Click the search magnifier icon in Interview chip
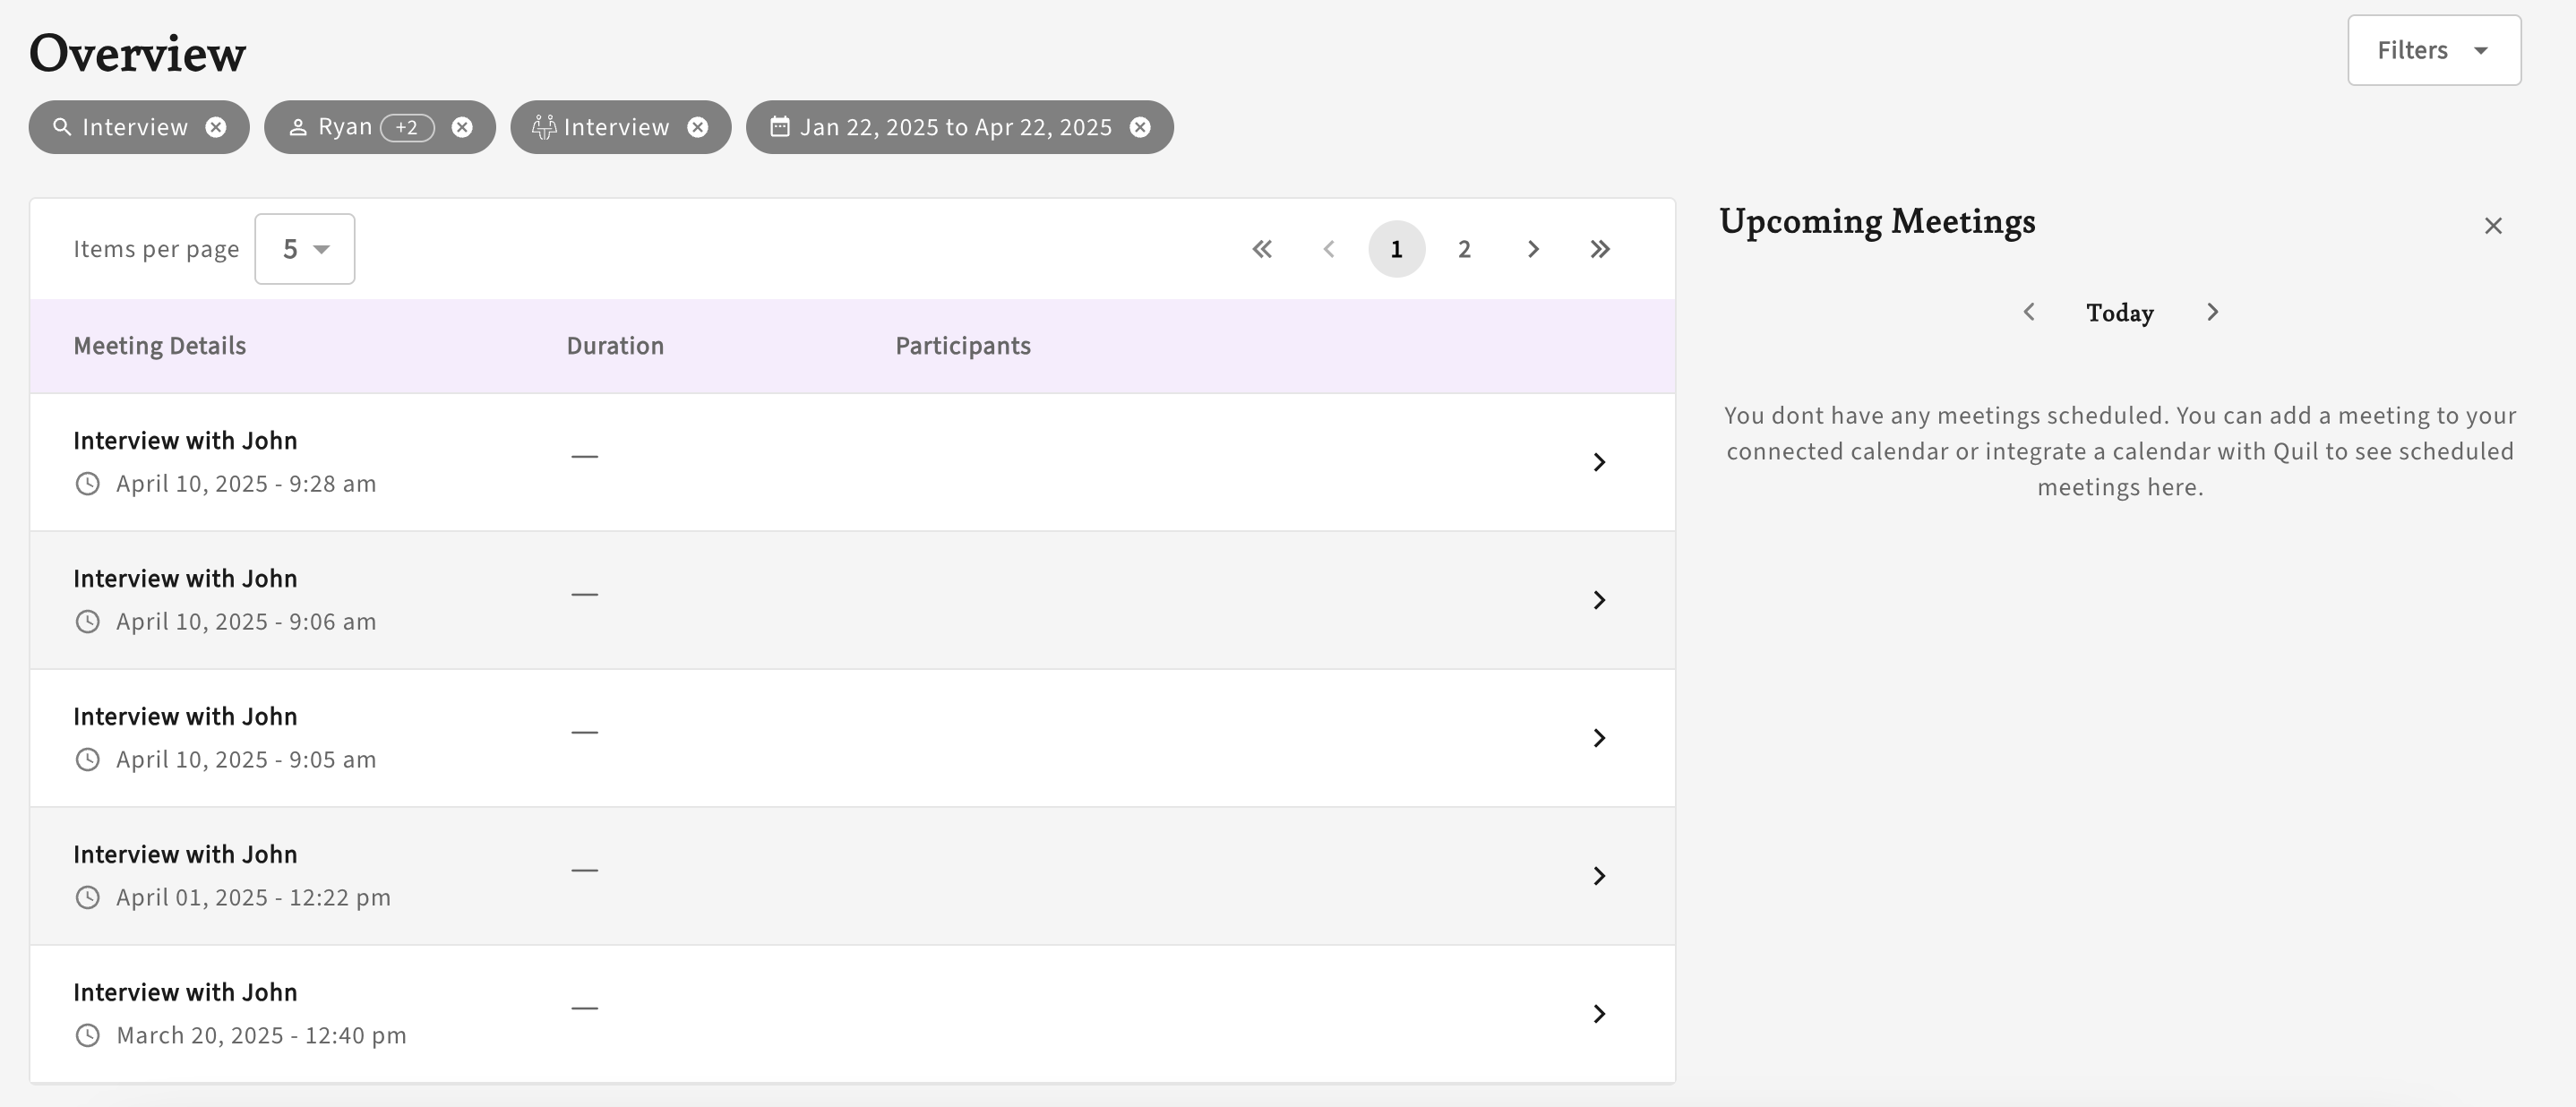The image size is (2576, 1107). click(x=62, y=127)
